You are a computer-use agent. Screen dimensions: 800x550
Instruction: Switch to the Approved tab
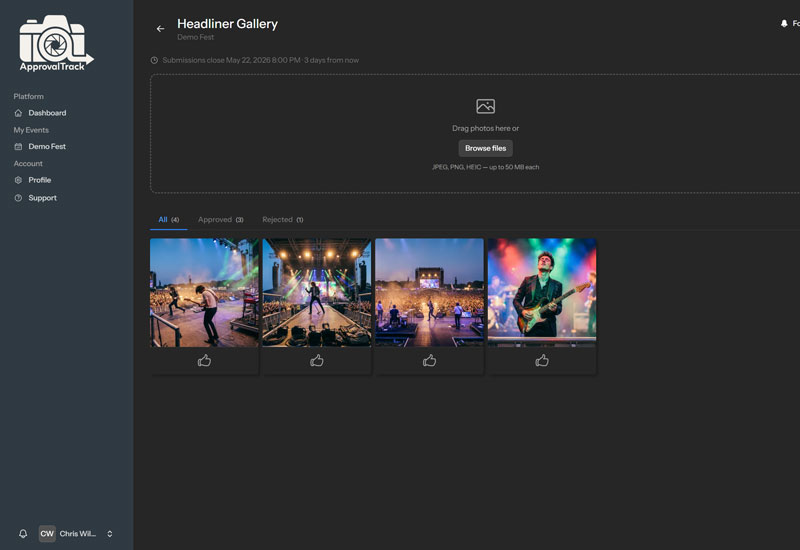(220, 219)
